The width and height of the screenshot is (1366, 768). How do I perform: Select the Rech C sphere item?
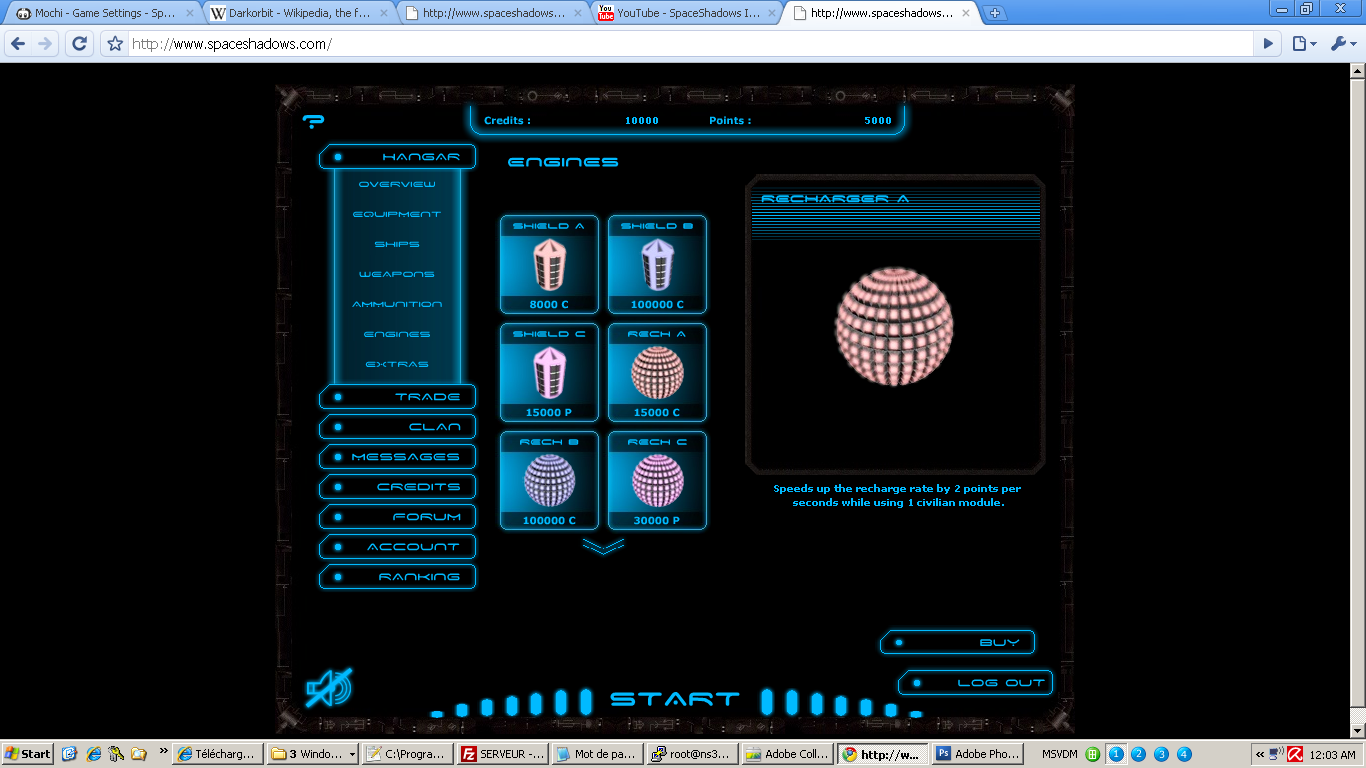point(657,481)
